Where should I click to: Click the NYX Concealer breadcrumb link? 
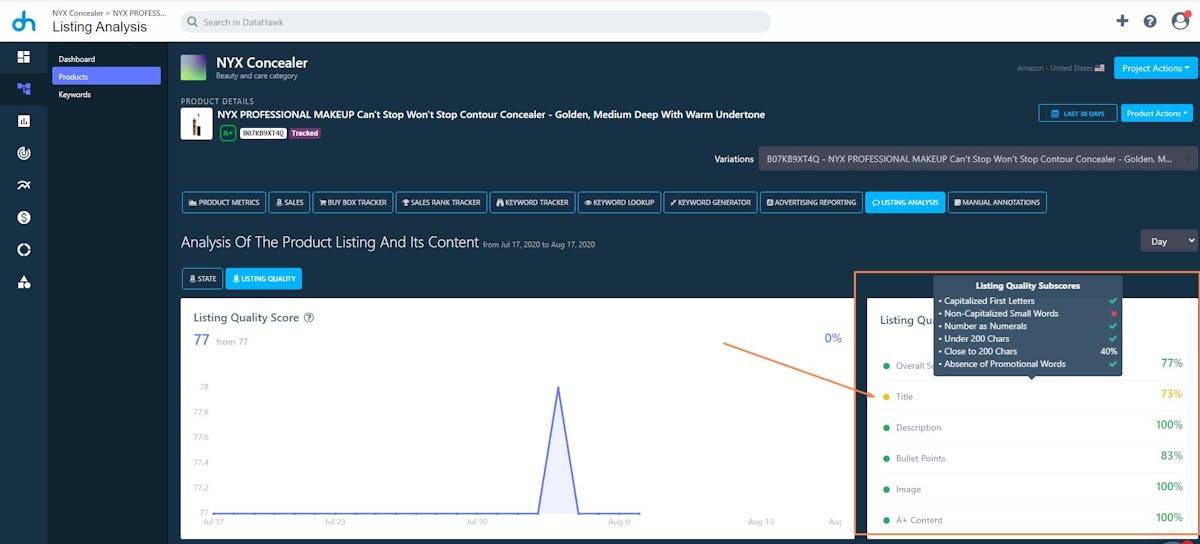coord(77,13)
